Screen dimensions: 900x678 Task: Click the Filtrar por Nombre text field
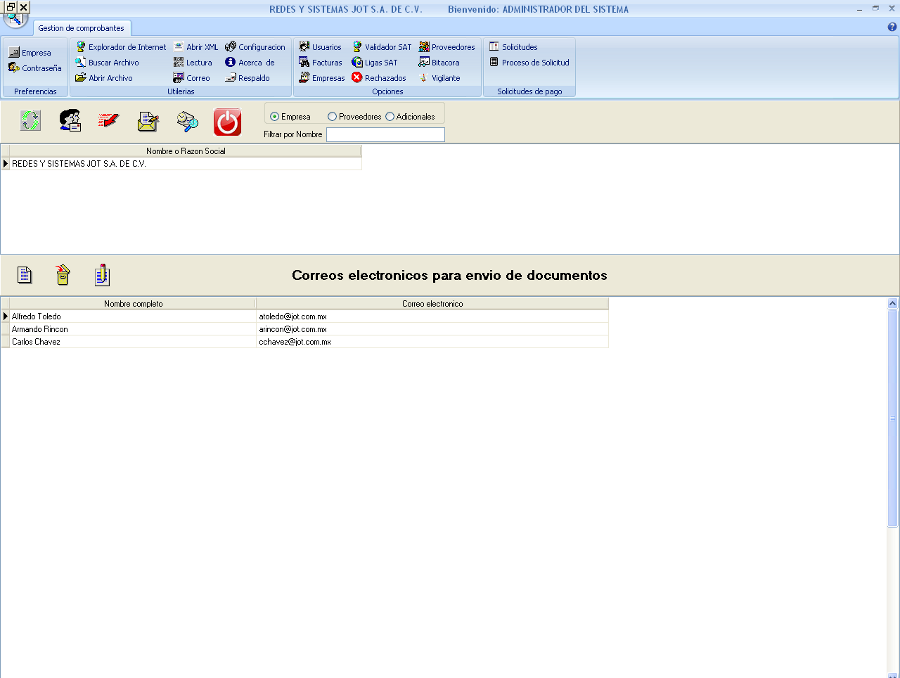click(x=385, y=133)
